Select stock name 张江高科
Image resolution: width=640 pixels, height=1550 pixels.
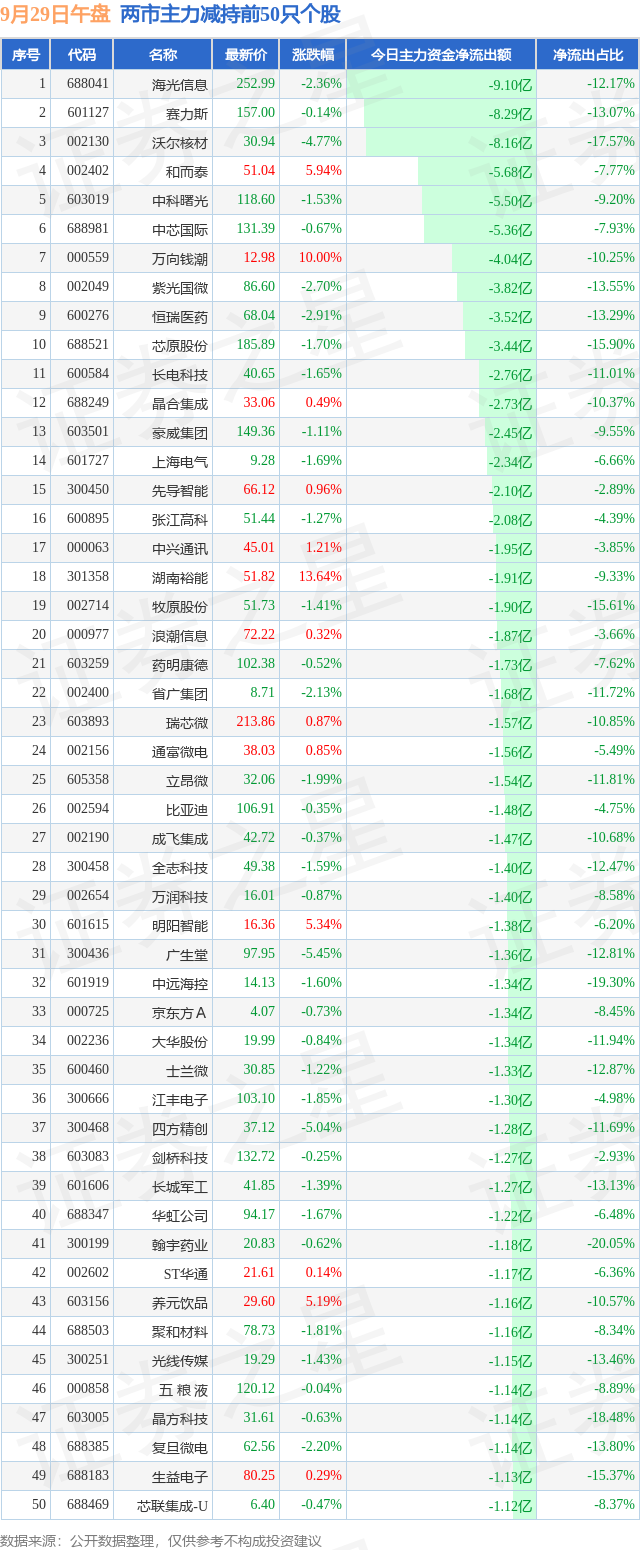click(x=180, y=519)
